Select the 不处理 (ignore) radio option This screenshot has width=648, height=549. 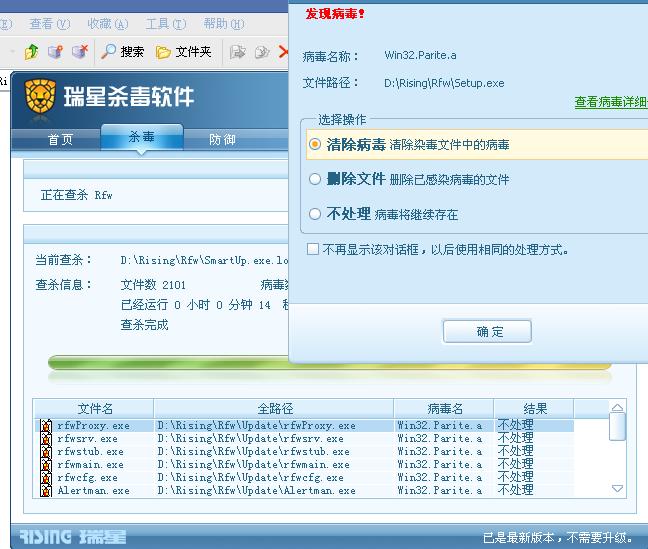pyautogui.click(x=315, y=214)
